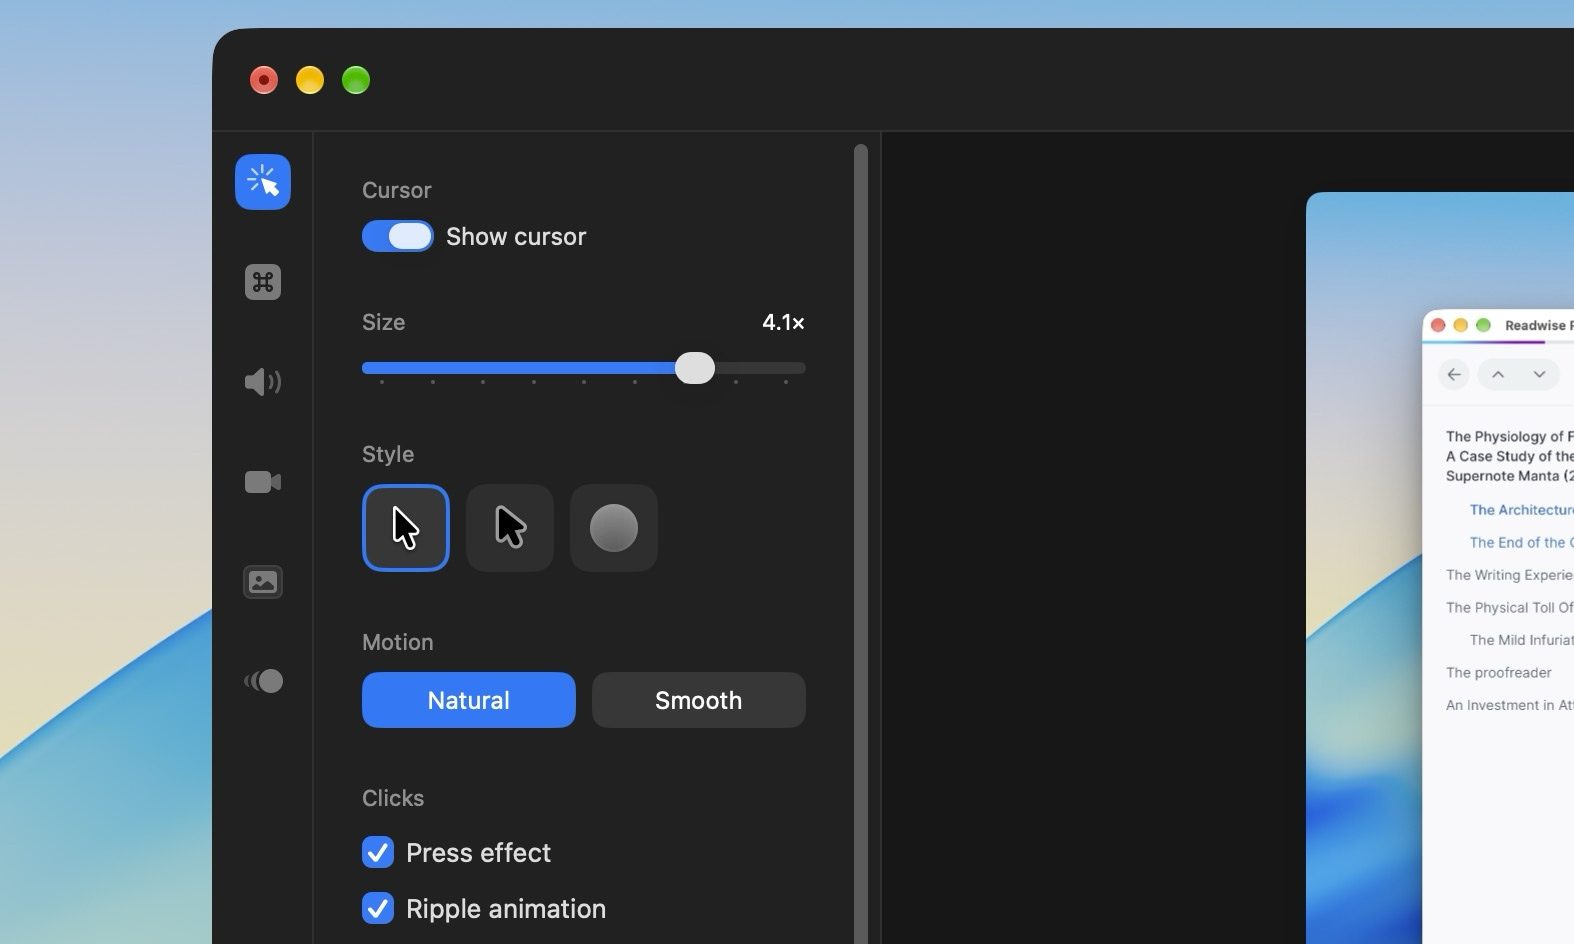Toggle the Show cursor switch
The image size is (1574, 944).
coord(398,236)
